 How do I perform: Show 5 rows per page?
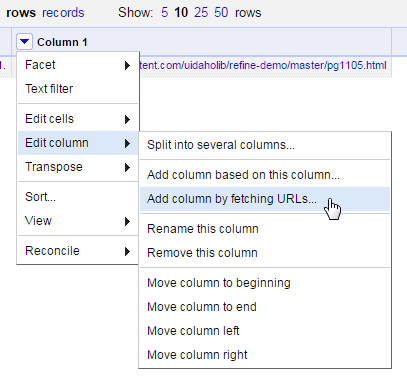tap(164, 13)
